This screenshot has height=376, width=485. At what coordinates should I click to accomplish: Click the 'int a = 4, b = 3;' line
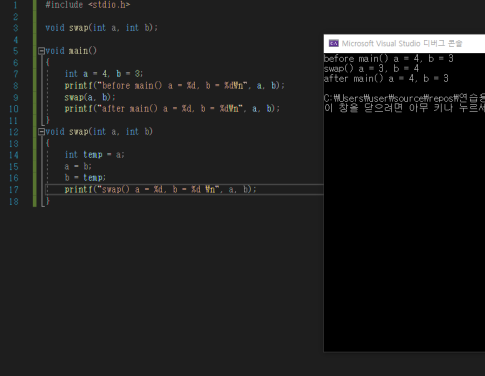pos(104,74)
